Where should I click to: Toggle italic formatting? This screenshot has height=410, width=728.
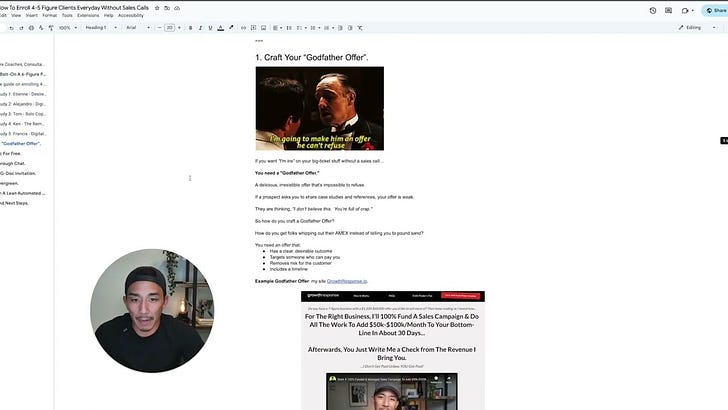[x=200, y=28]
